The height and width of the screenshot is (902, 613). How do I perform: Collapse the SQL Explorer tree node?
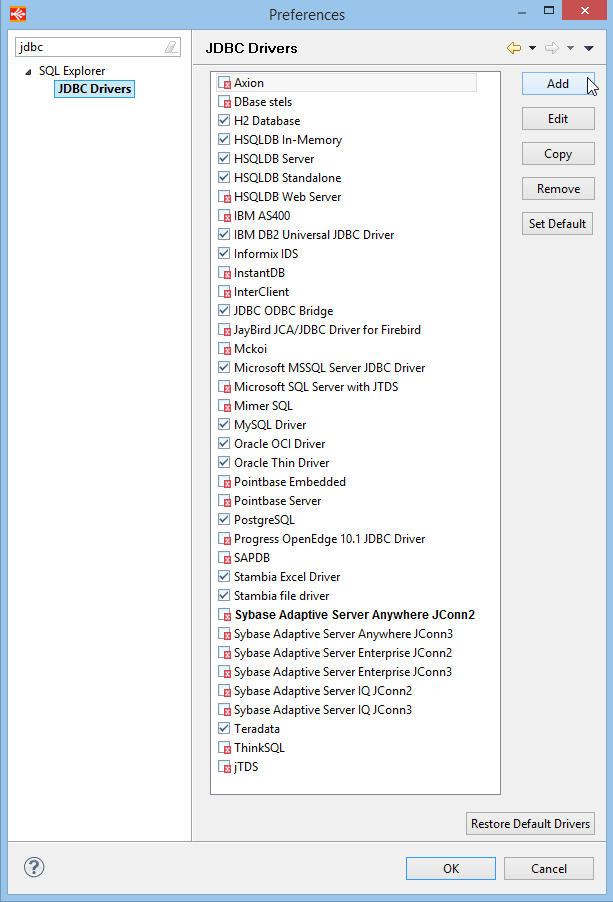pyautogui.click(x=28, y=72)
